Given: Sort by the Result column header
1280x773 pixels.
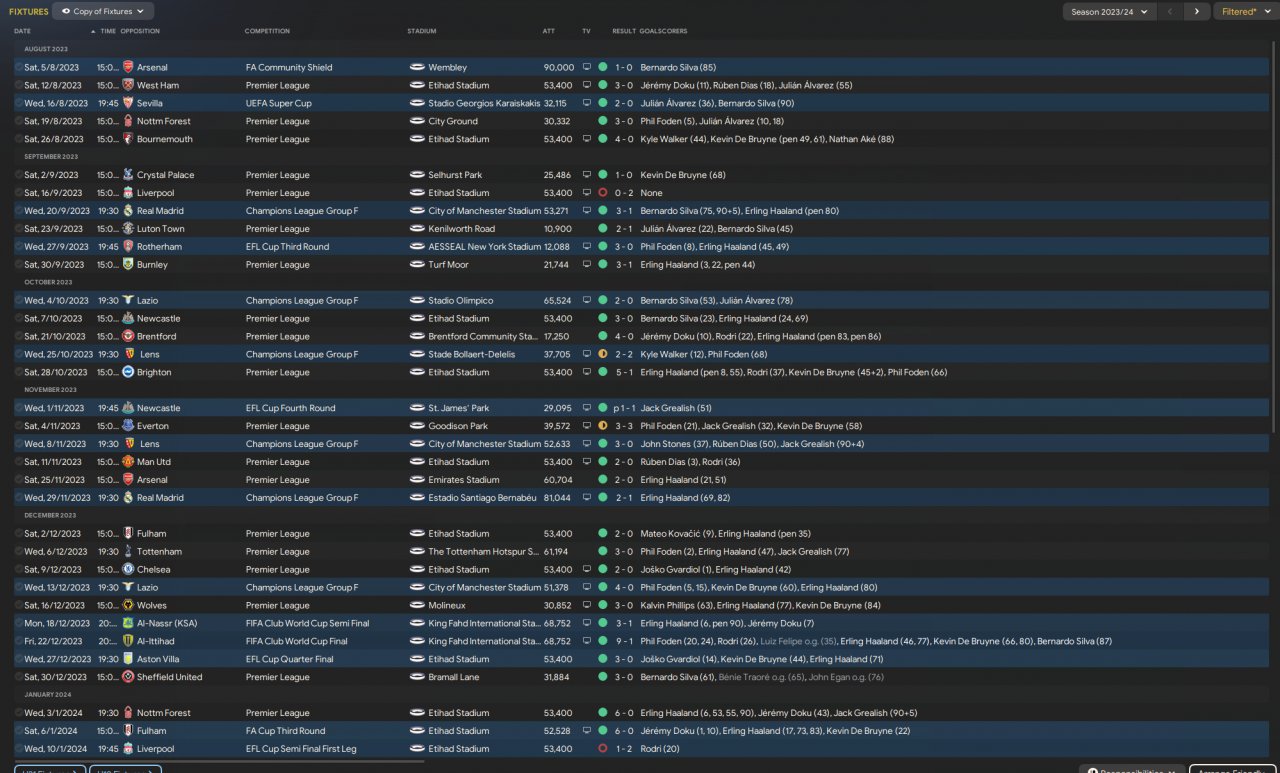Looking at the screenshot, I should pos(624,31).
